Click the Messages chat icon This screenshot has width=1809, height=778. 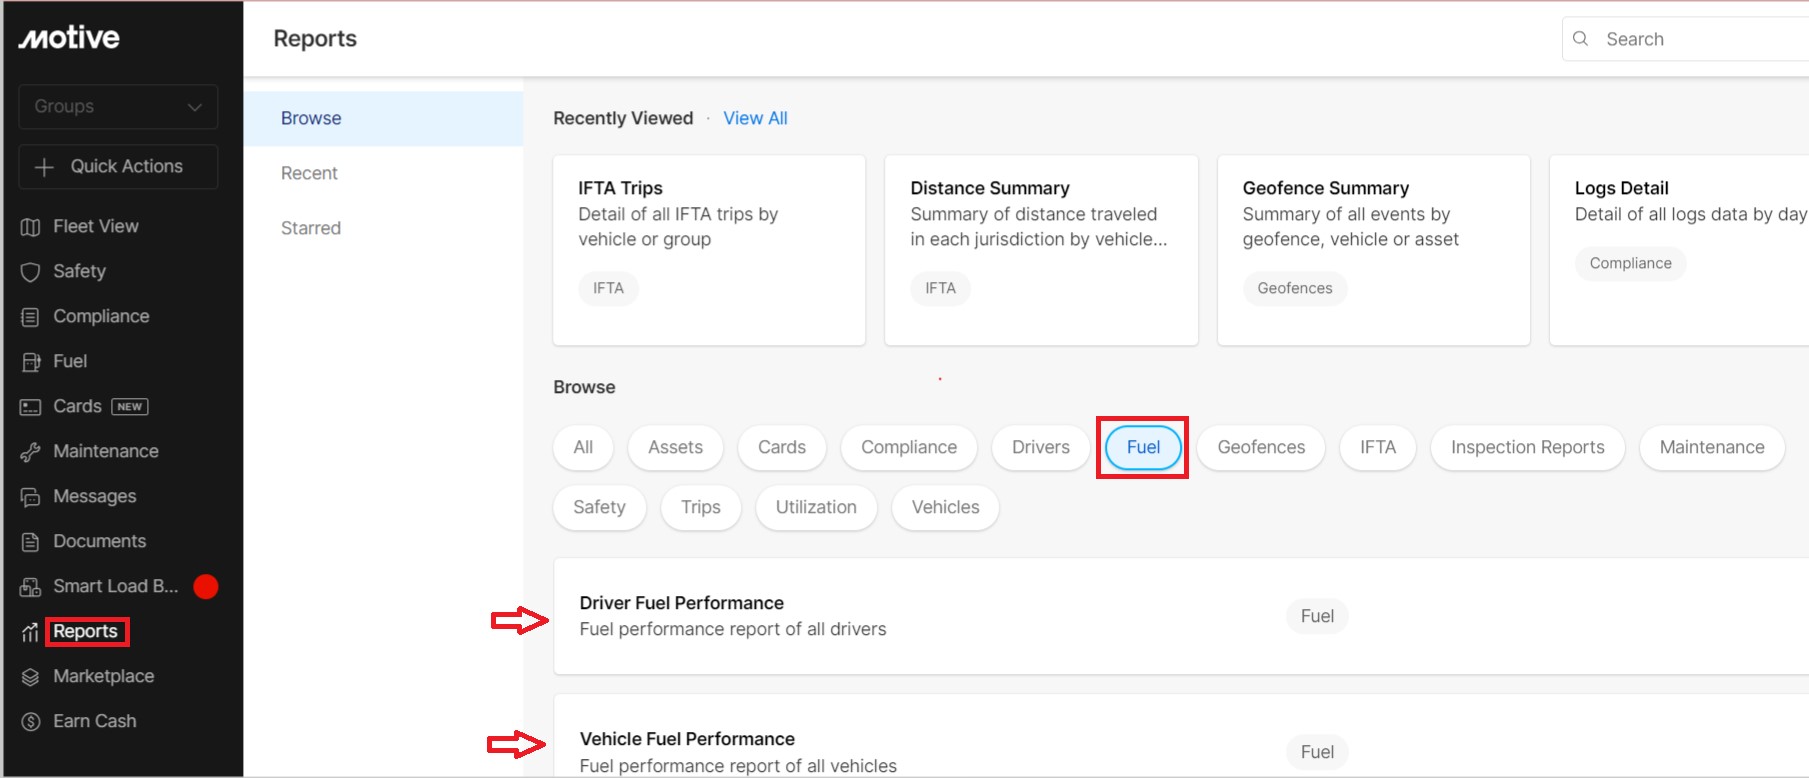coord(30,497)
